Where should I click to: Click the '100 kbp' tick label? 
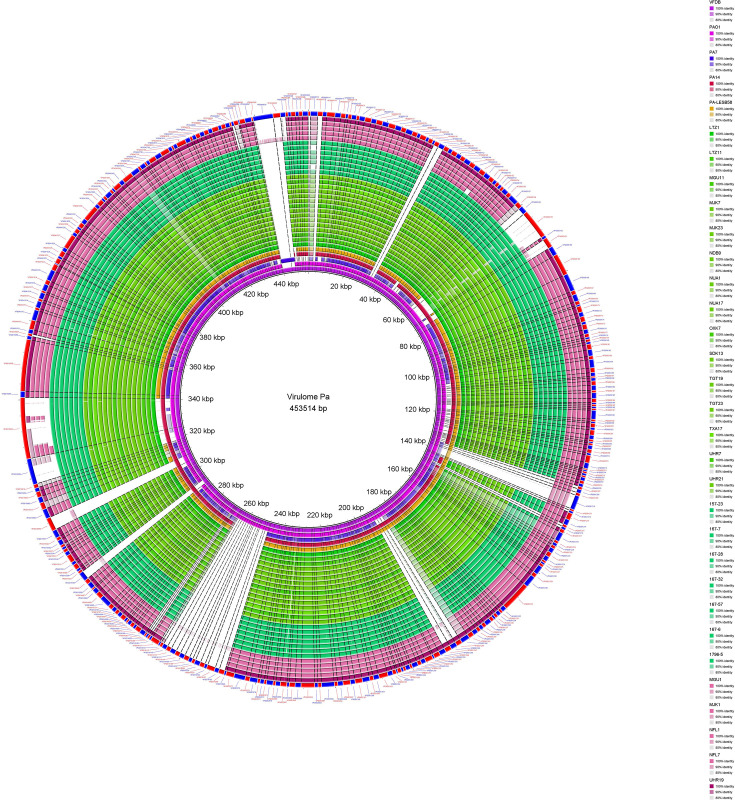pyautogui.click(x=417, y=378)
